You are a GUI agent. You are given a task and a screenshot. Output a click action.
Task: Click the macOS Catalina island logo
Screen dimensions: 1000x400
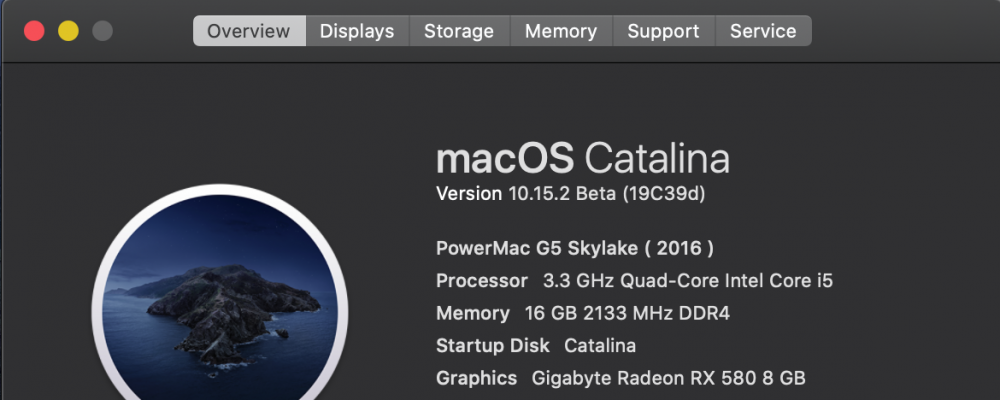tap(220, 293)
